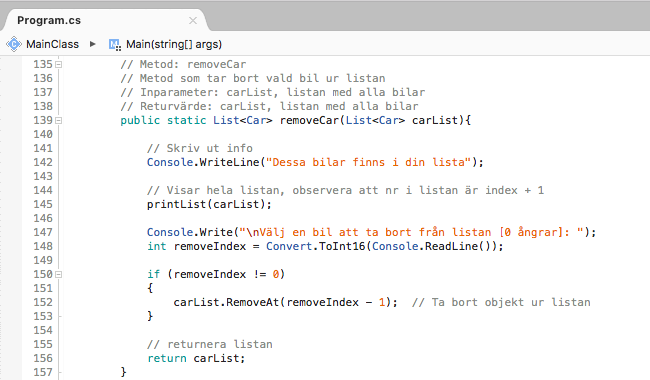Click the method icon beside Main(string[] args)
This screenshot has height=380, width=650.
point(115,44)
